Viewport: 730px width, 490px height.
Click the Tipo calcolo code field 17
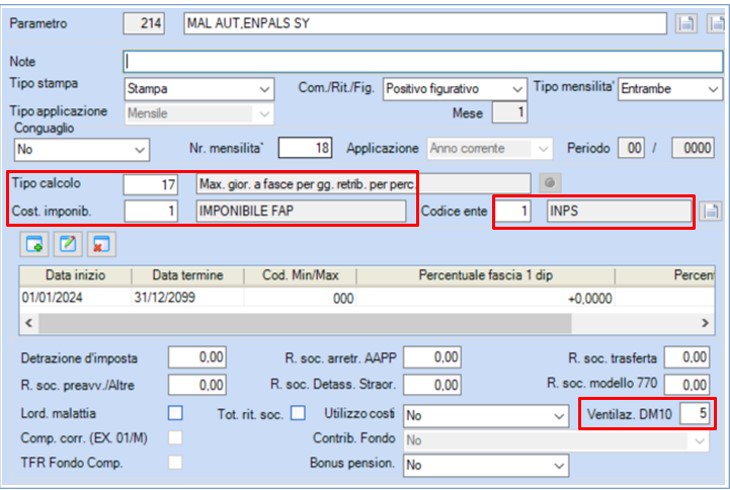[151, 184]
